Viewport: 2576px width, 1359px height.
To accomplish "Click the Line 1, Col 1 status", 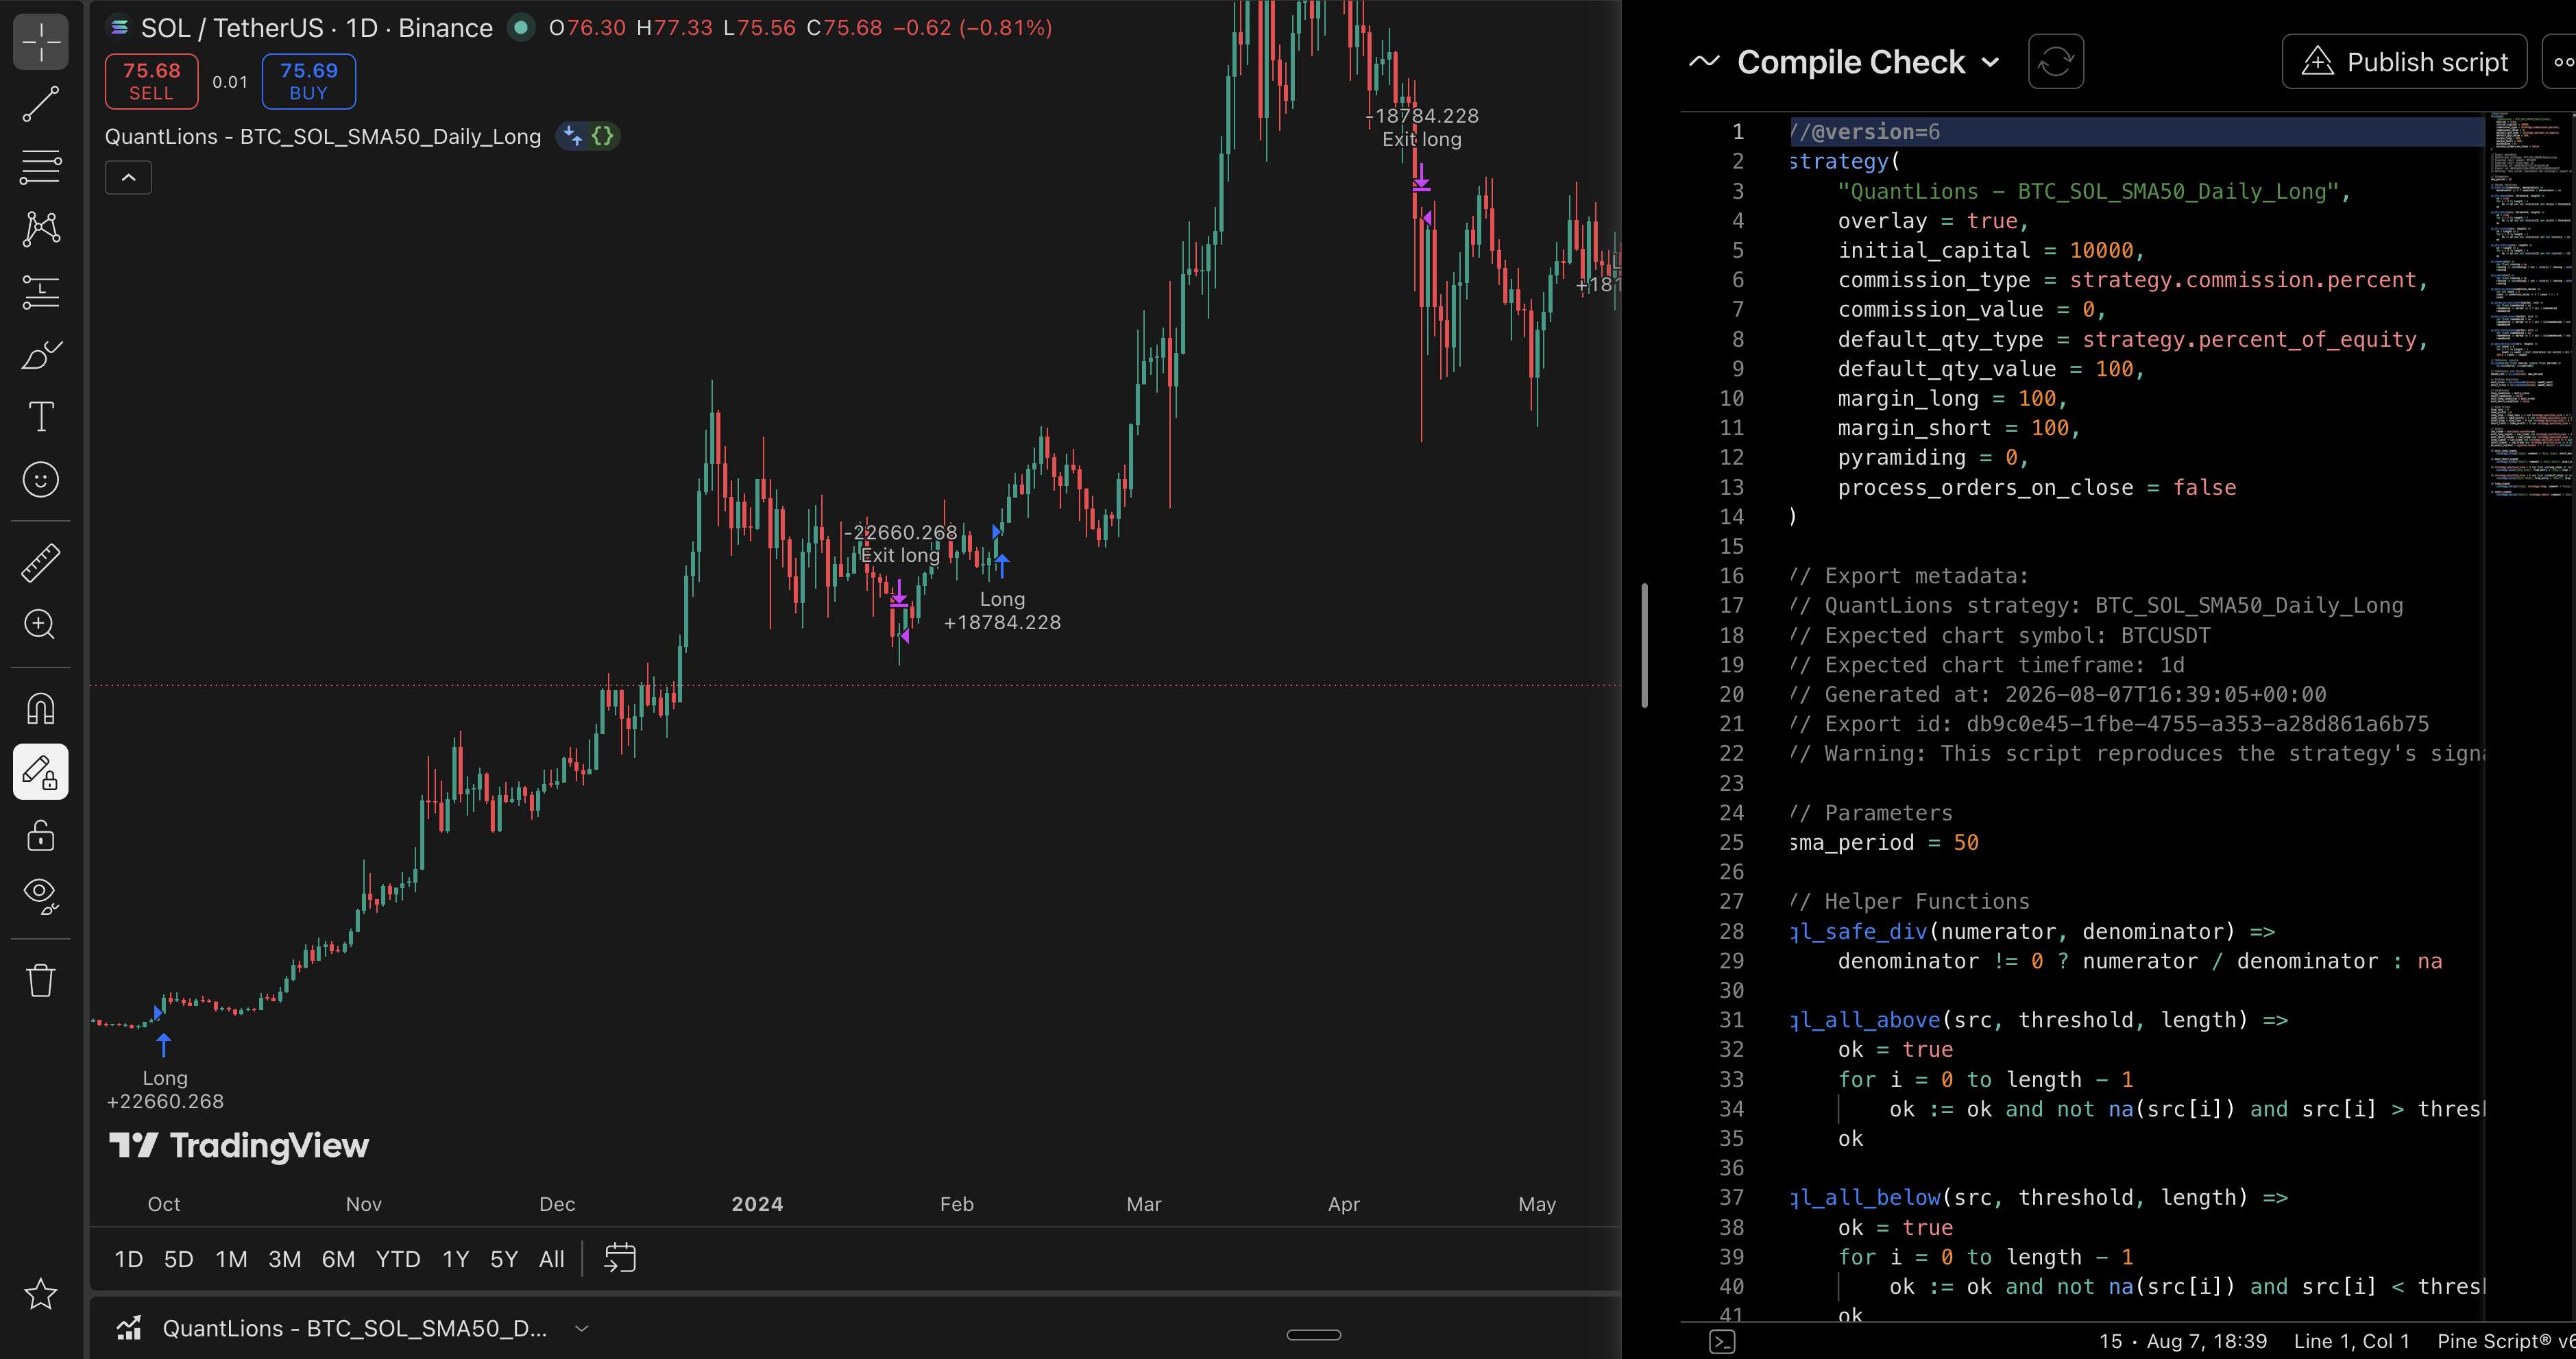I will [2351, 1341].
